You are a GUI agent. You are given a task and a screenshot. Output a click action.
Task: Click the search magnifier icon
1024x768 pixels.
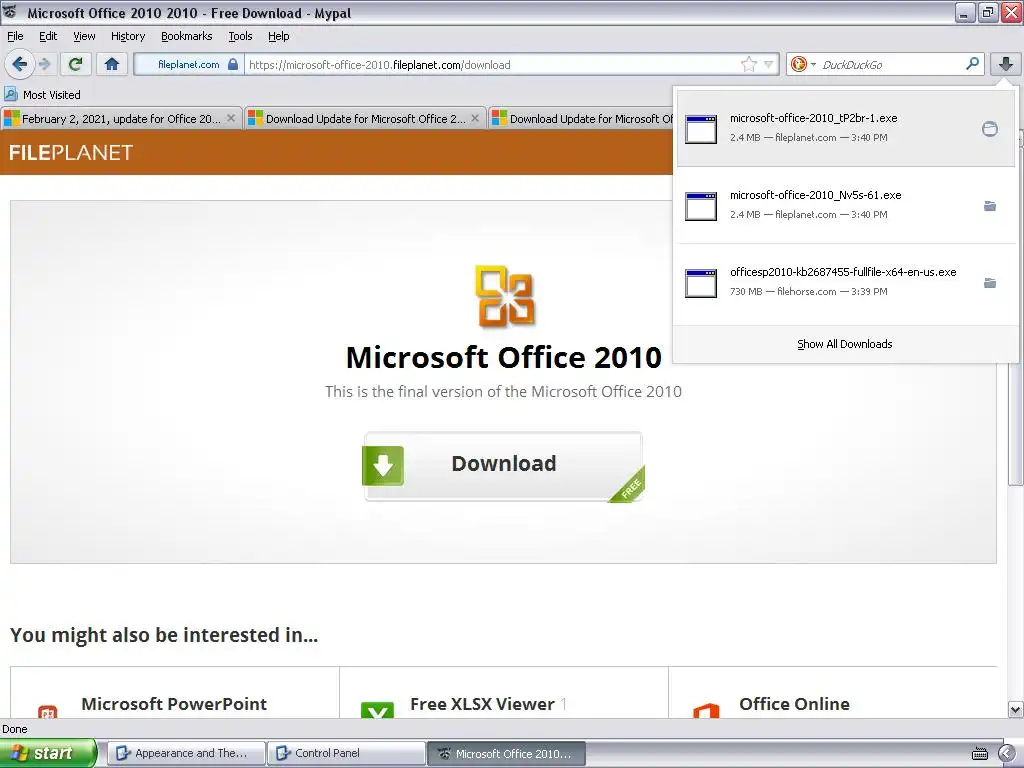click(x=972, y=64)
